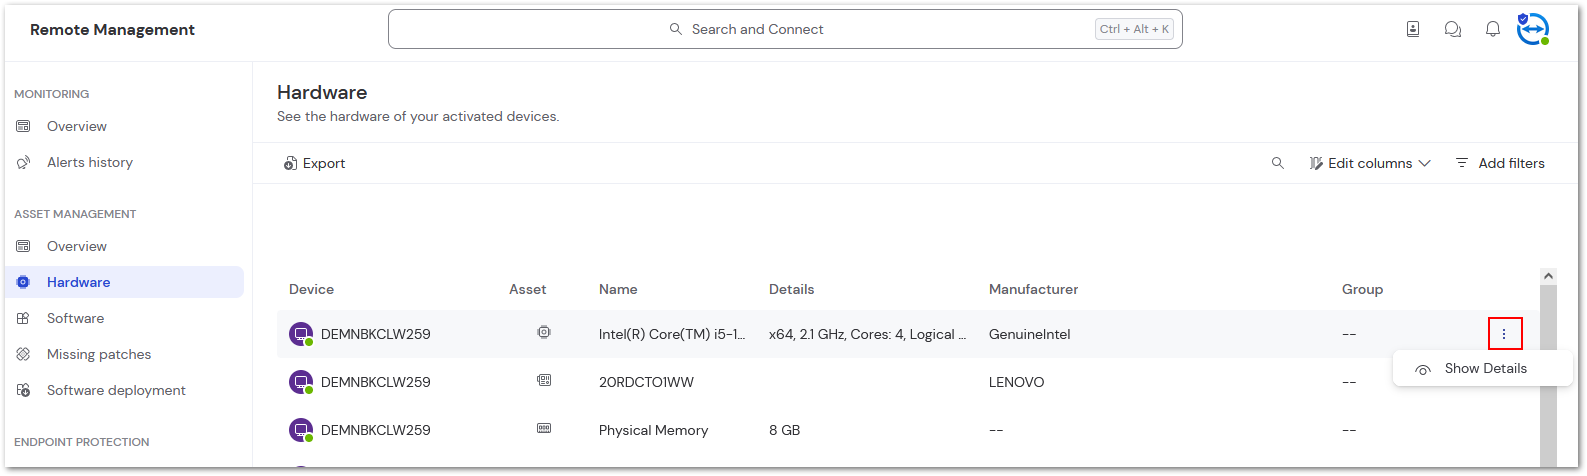Open Monitoring Overview in sidebar
This screenshot has height=476, width=1587.
[x=76, y=126]
